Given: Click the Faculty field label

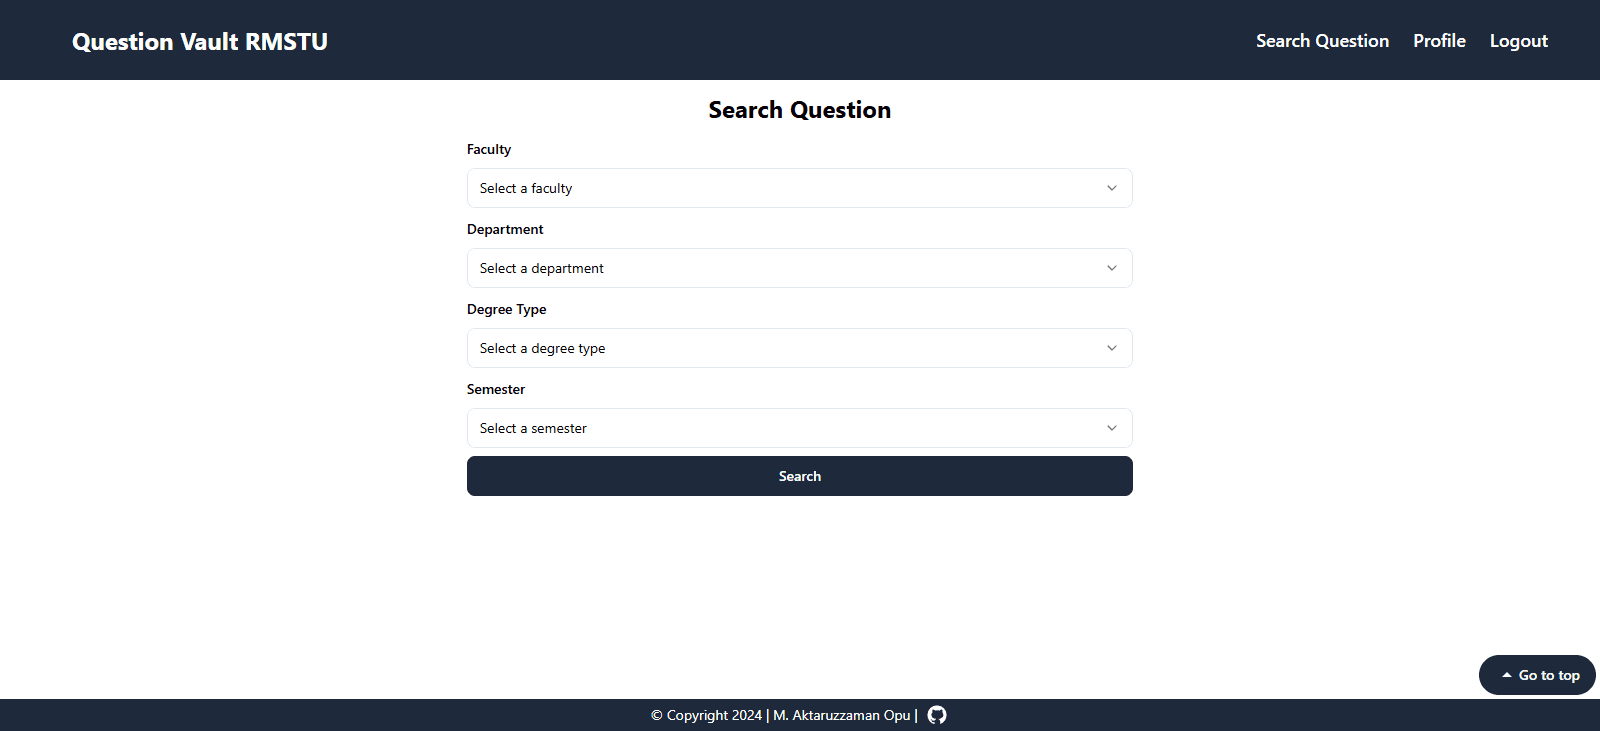Looking at the screenshot, I should pyautogui.click(x=489, y=149).
